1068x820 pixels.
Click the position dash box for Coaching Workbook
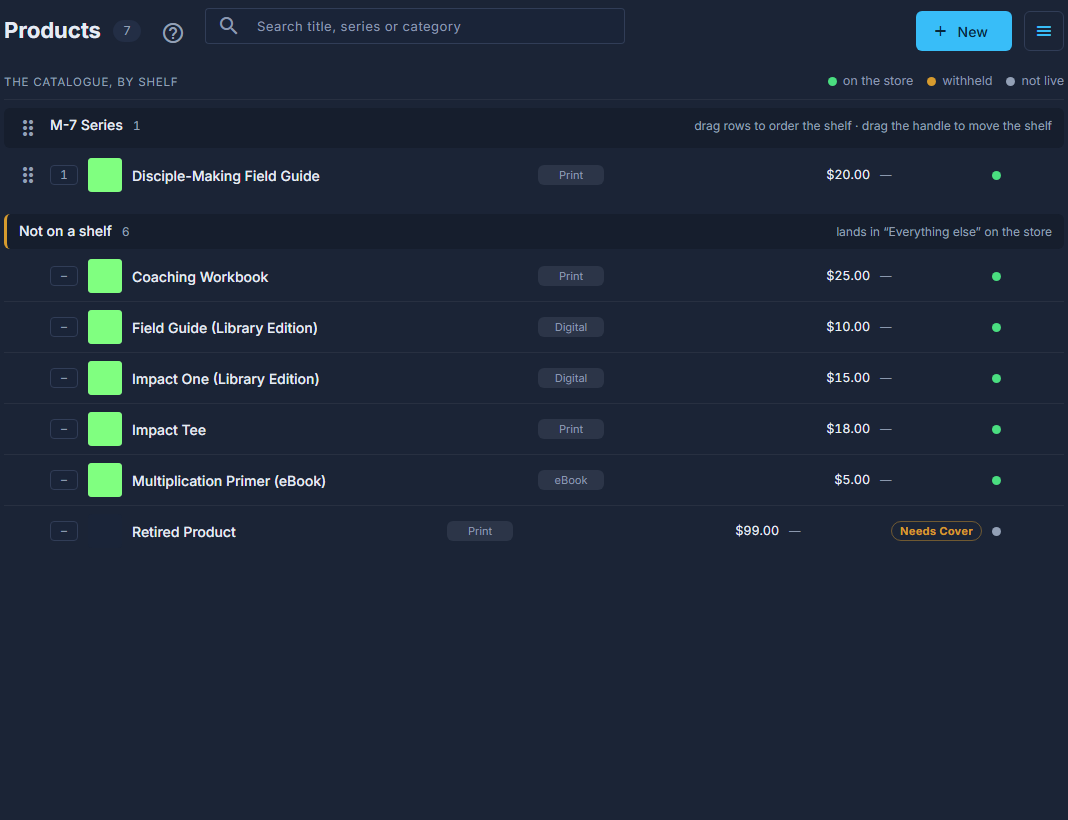64,276
